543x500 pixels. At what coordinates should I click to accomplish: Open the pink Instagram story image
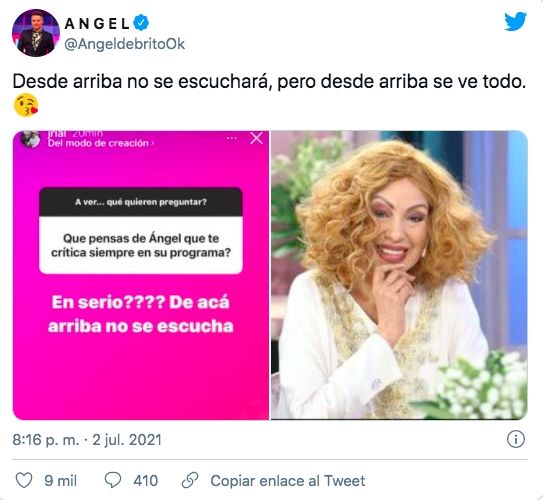pyautogui.click(x=141, y=275)
